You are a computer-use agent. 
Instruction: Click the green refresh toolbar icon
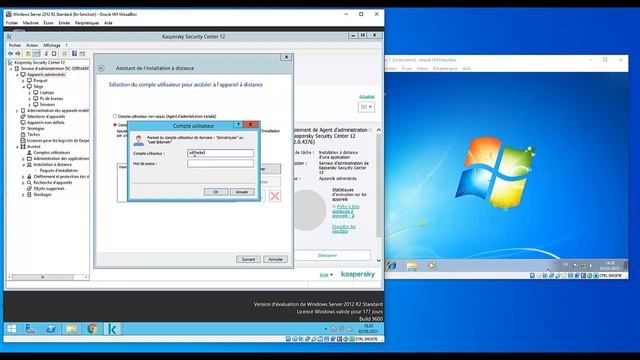(x=64, y=53)
